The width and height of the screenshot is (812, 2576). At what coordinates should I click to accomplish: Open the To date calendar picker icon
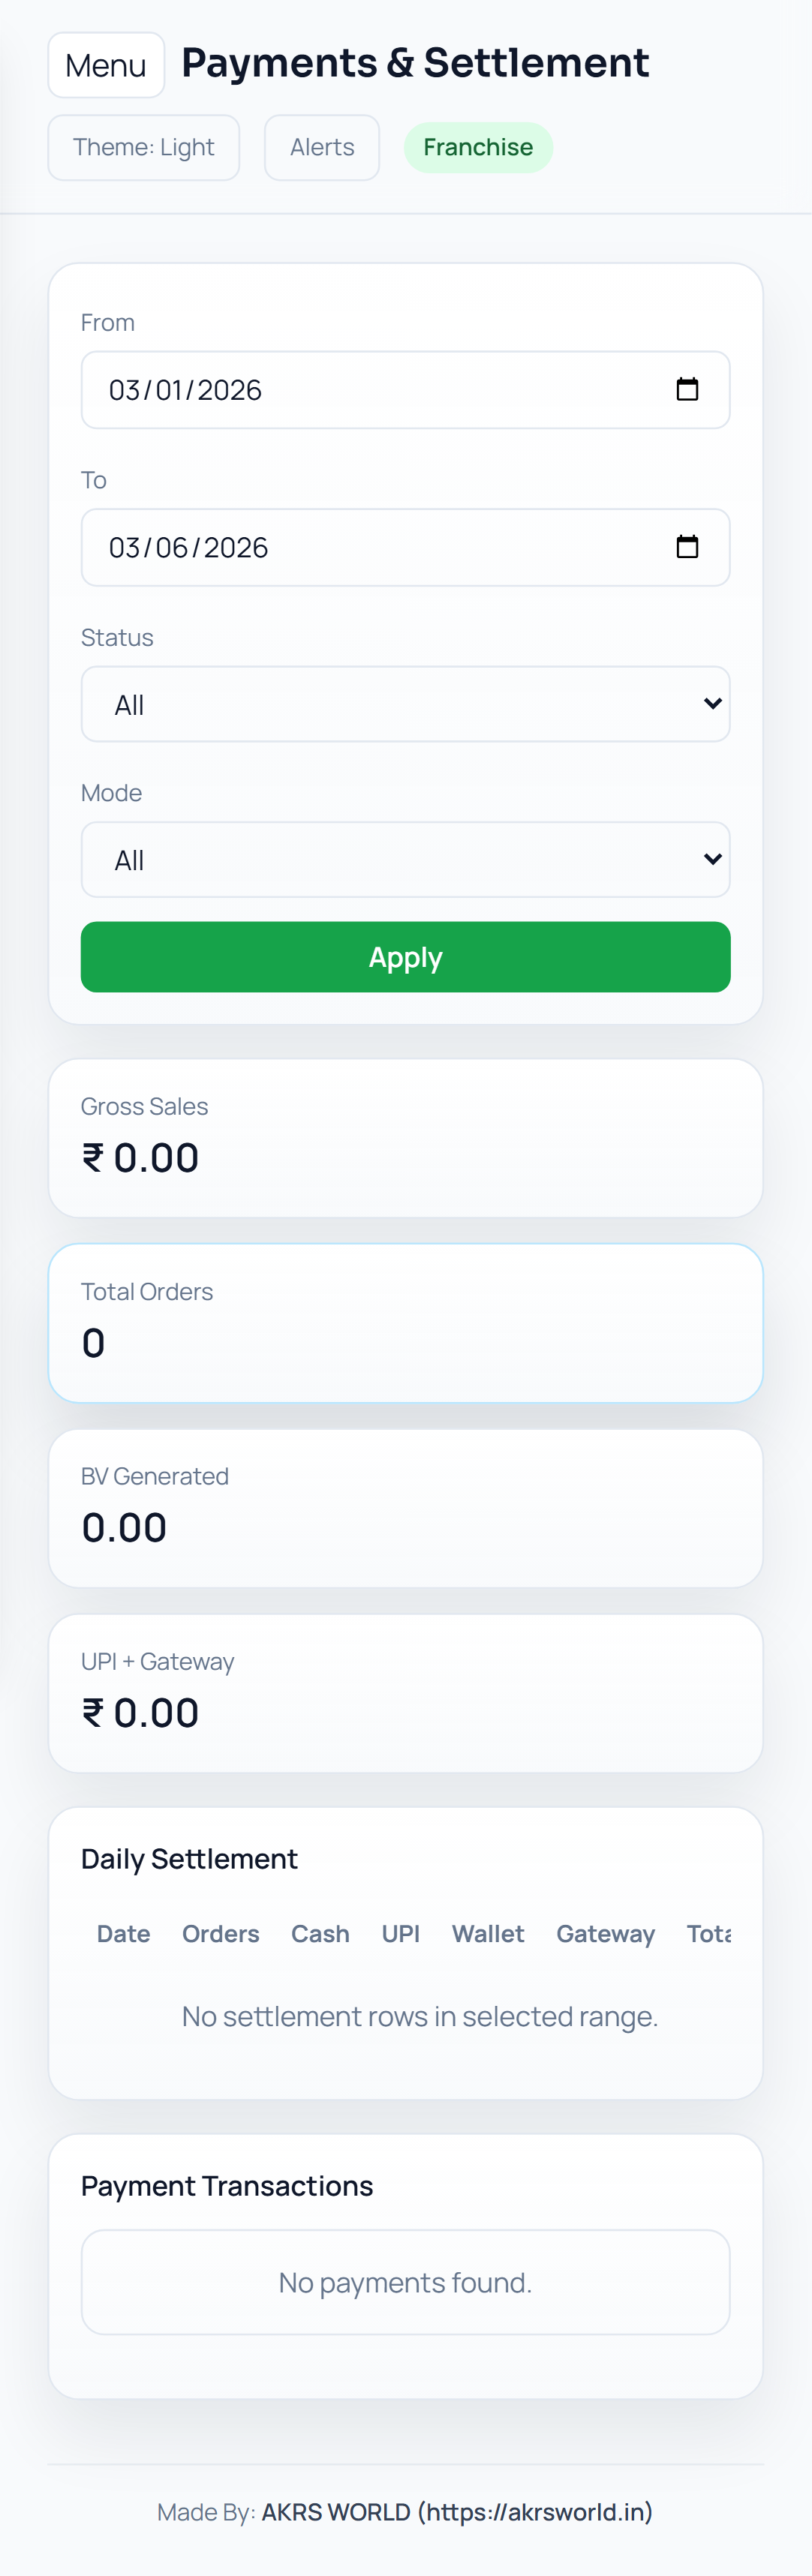tap(687, 547)
